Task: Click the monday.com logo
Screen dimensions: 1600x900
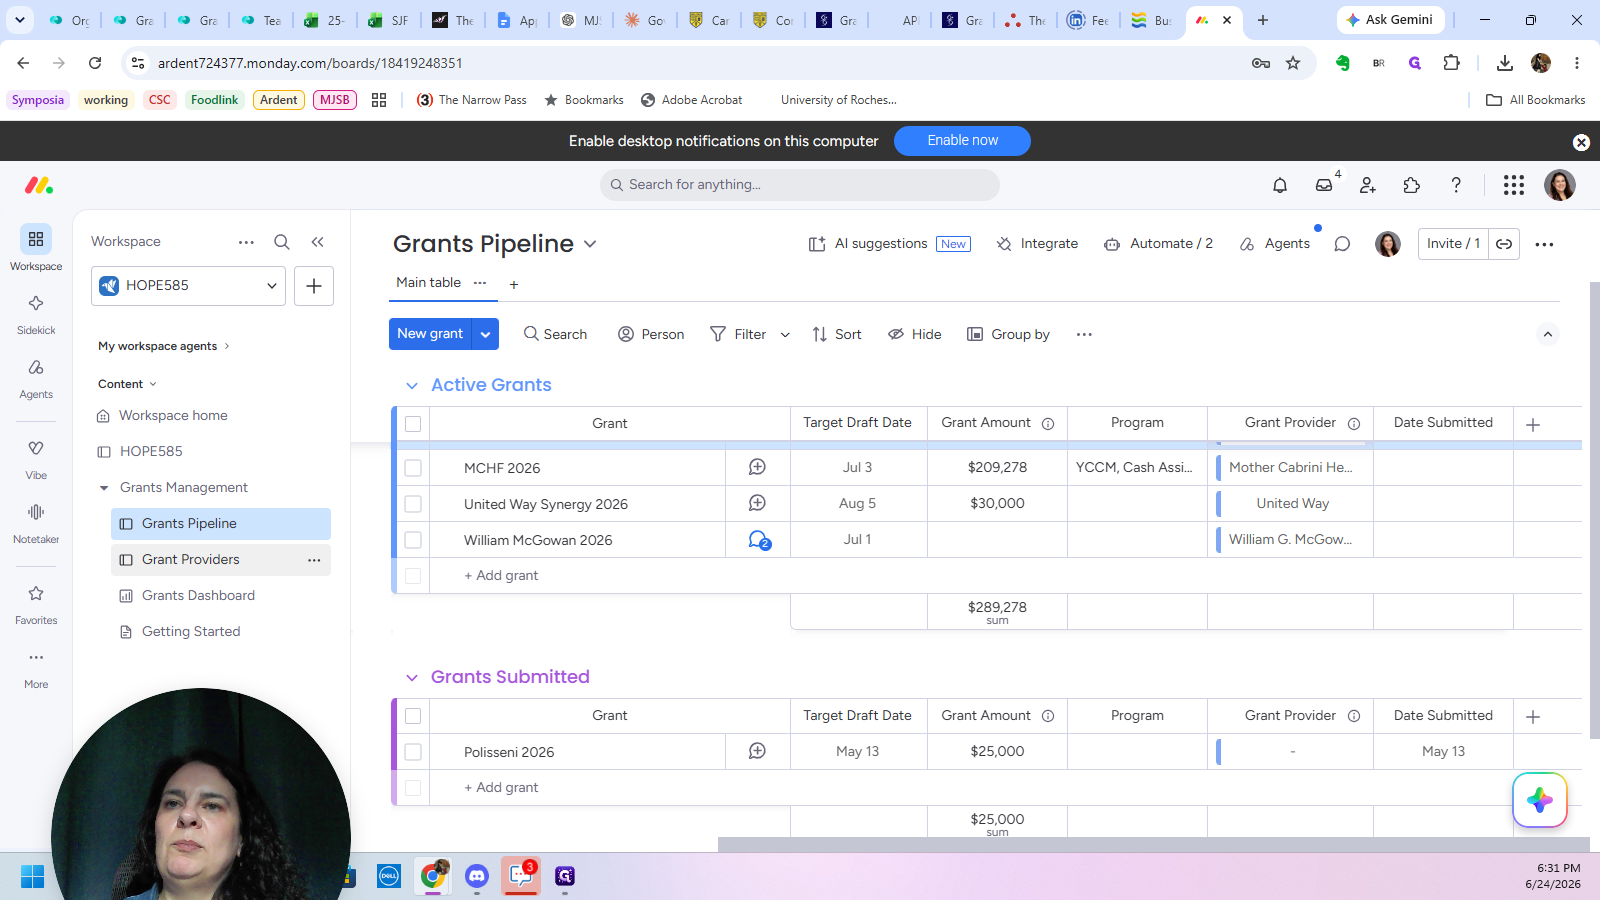Action: coord(39,185)
